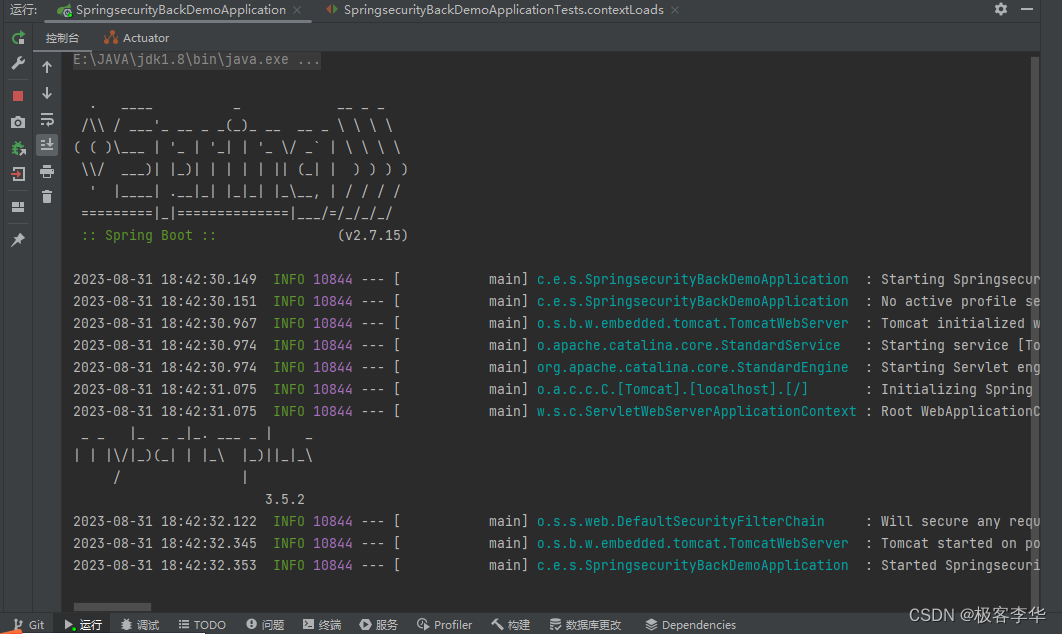Click the 3.5.2 MyBatis-Plus version text
The height and width of the screenshot is (634, 1062).
pyautogui.click(x=284, y=499)
